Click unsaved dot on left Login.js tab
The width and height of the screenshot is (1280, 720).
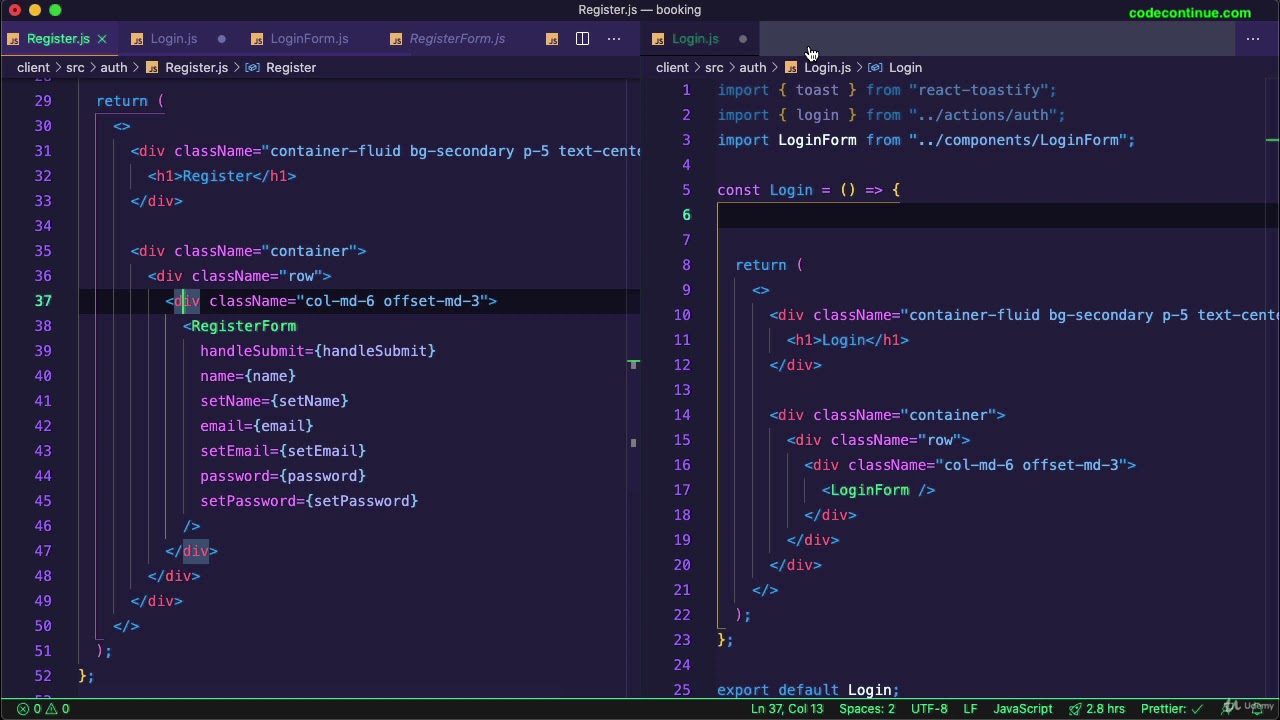tap(222, 39)
